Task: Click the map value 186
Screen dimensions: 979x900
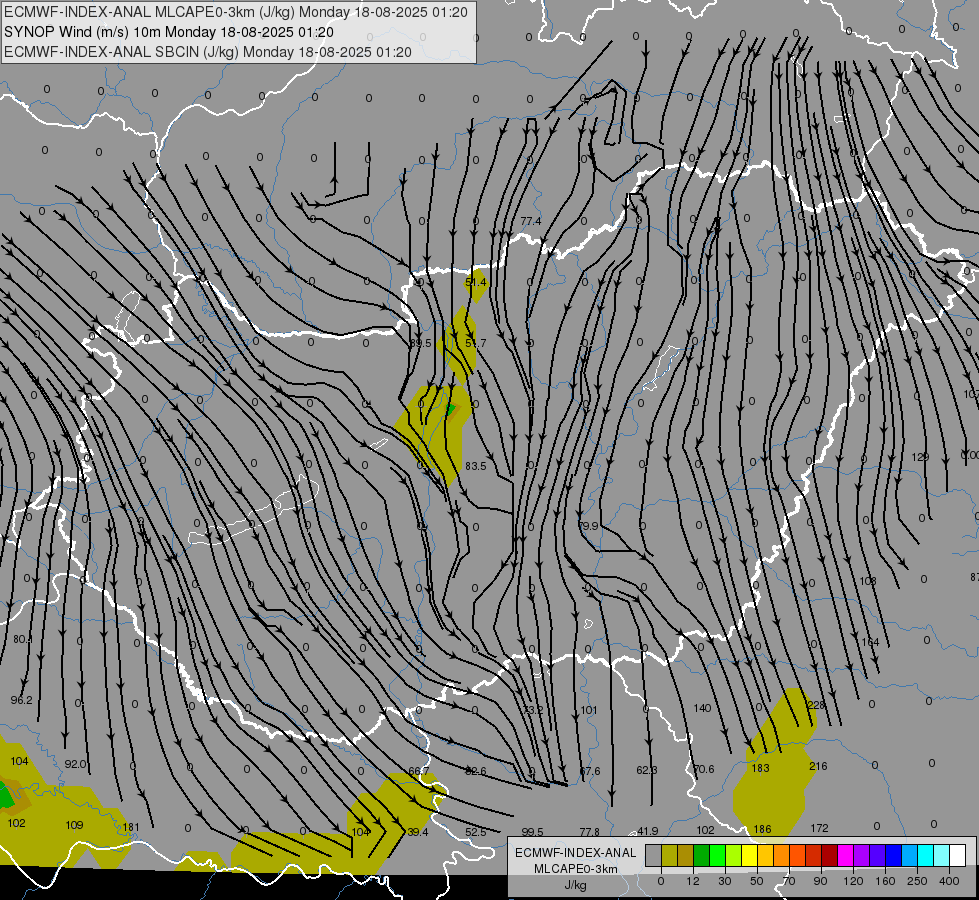Action: pyautogui.click(x=762, y=829)
